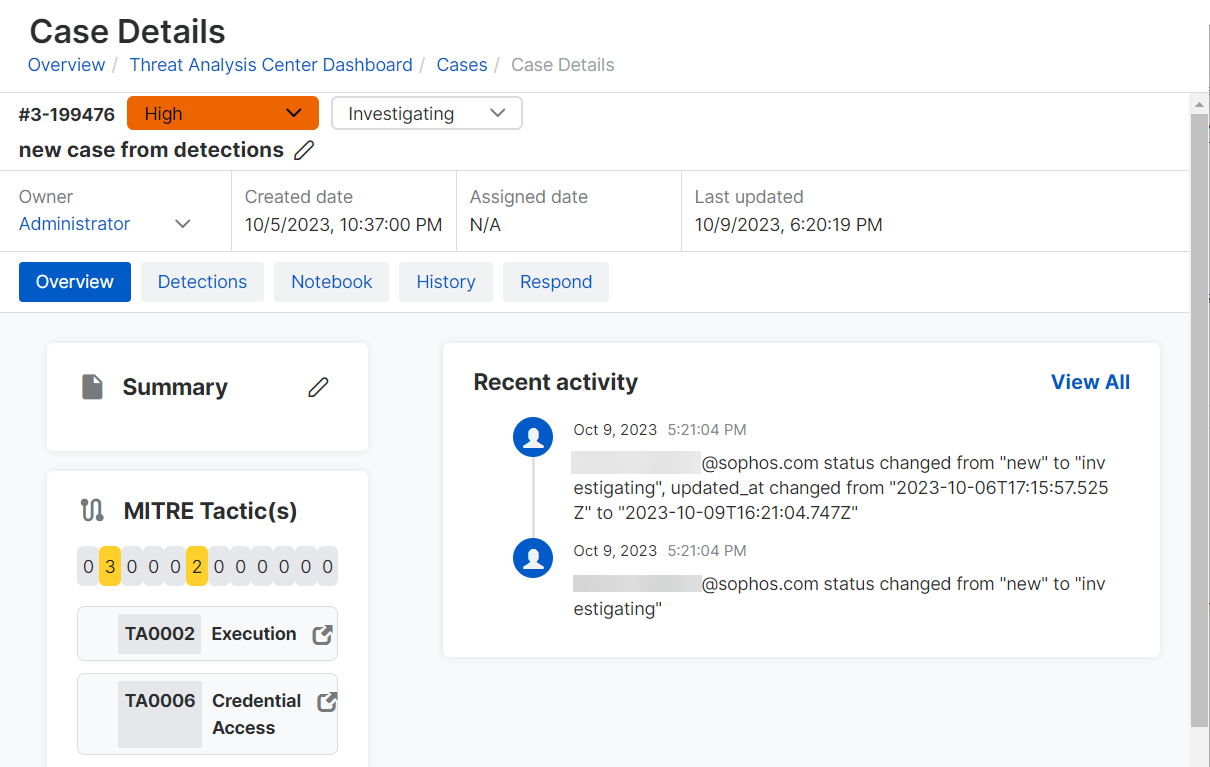Open the Notebook tab
Image resolution: width=1210 pixels, height=767 pixels.
click(x=332, y=282)
